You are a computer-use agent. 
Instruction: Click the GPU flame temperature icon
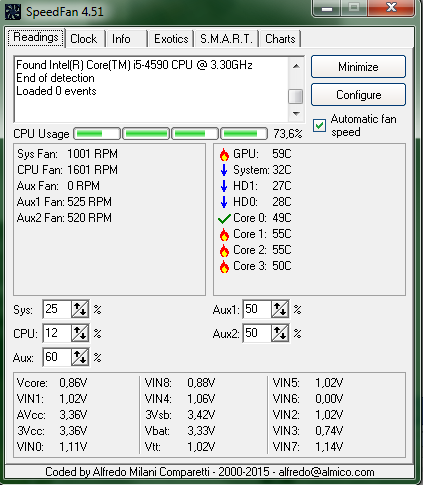pyautogui.click(x=224, y=154)
